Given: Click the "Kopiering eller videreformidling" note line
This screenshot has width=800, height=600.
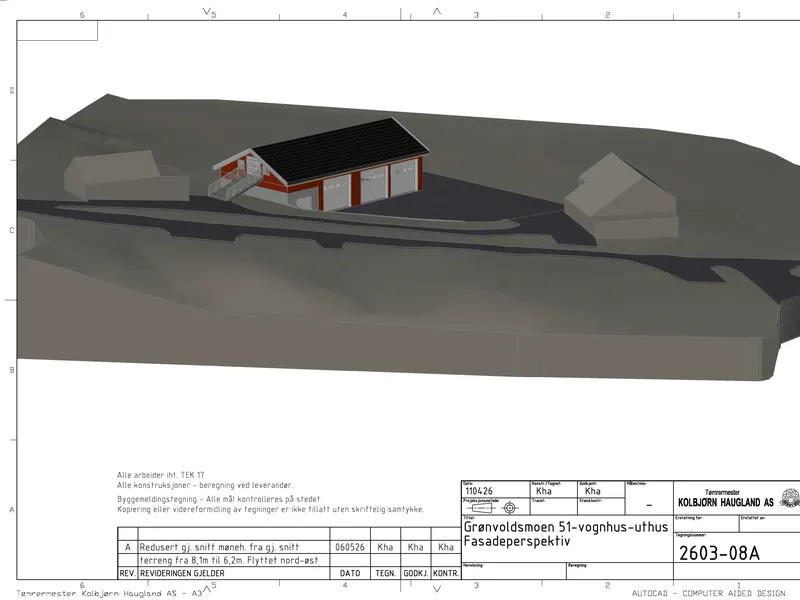Looking at the screenshot, I should click(270, 509).
